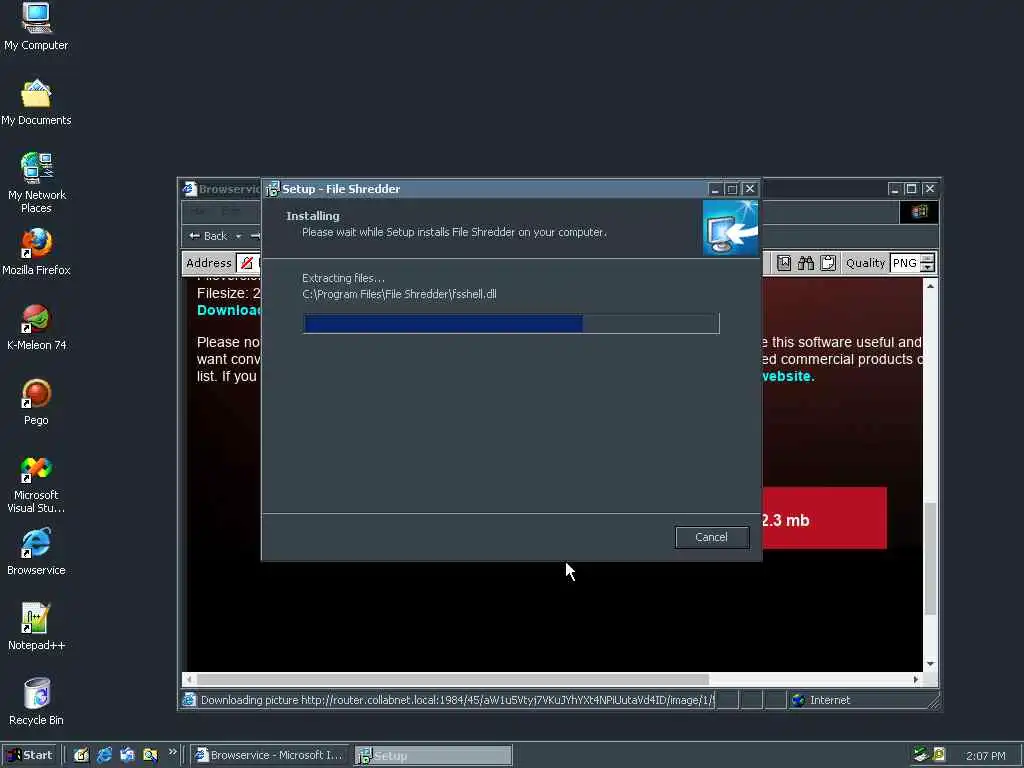Open My Computer desktop icon
The height and width of the screenshot is (768, 1024).
point(36,27)
